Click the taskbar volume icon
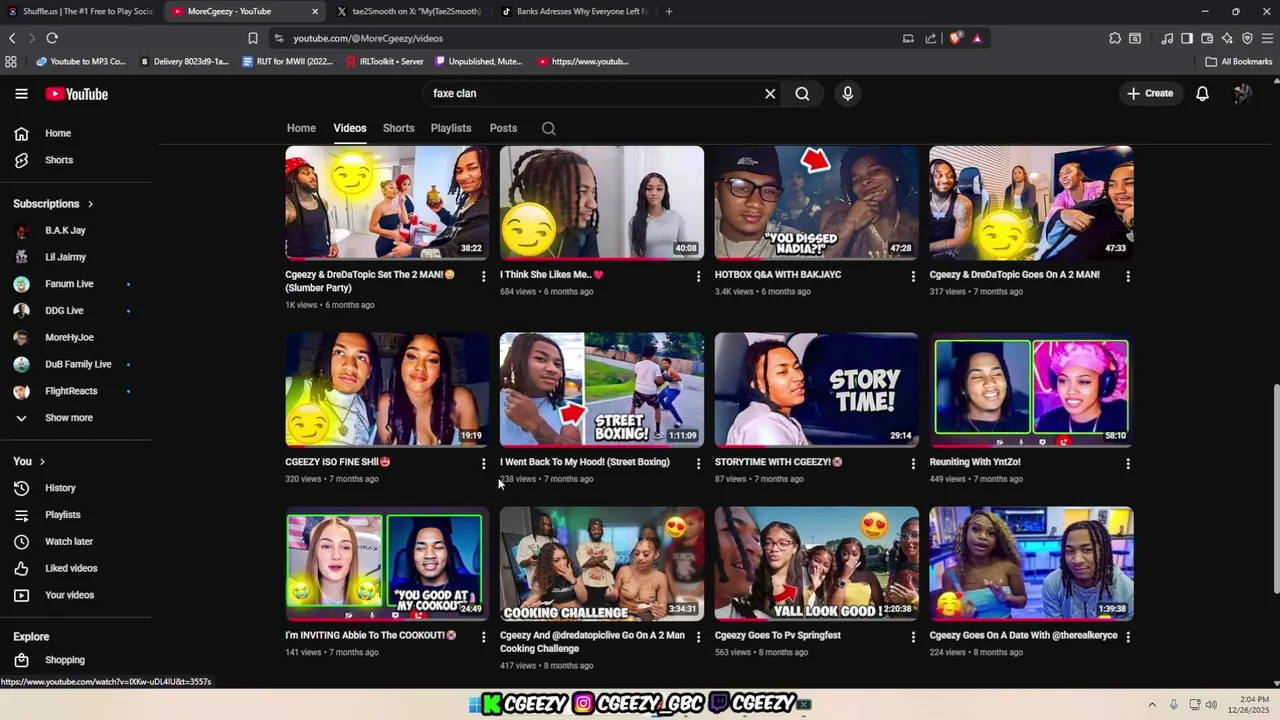Viewport: 1280px width, 720px height. pyautogui.click(x=1212, y=704)
